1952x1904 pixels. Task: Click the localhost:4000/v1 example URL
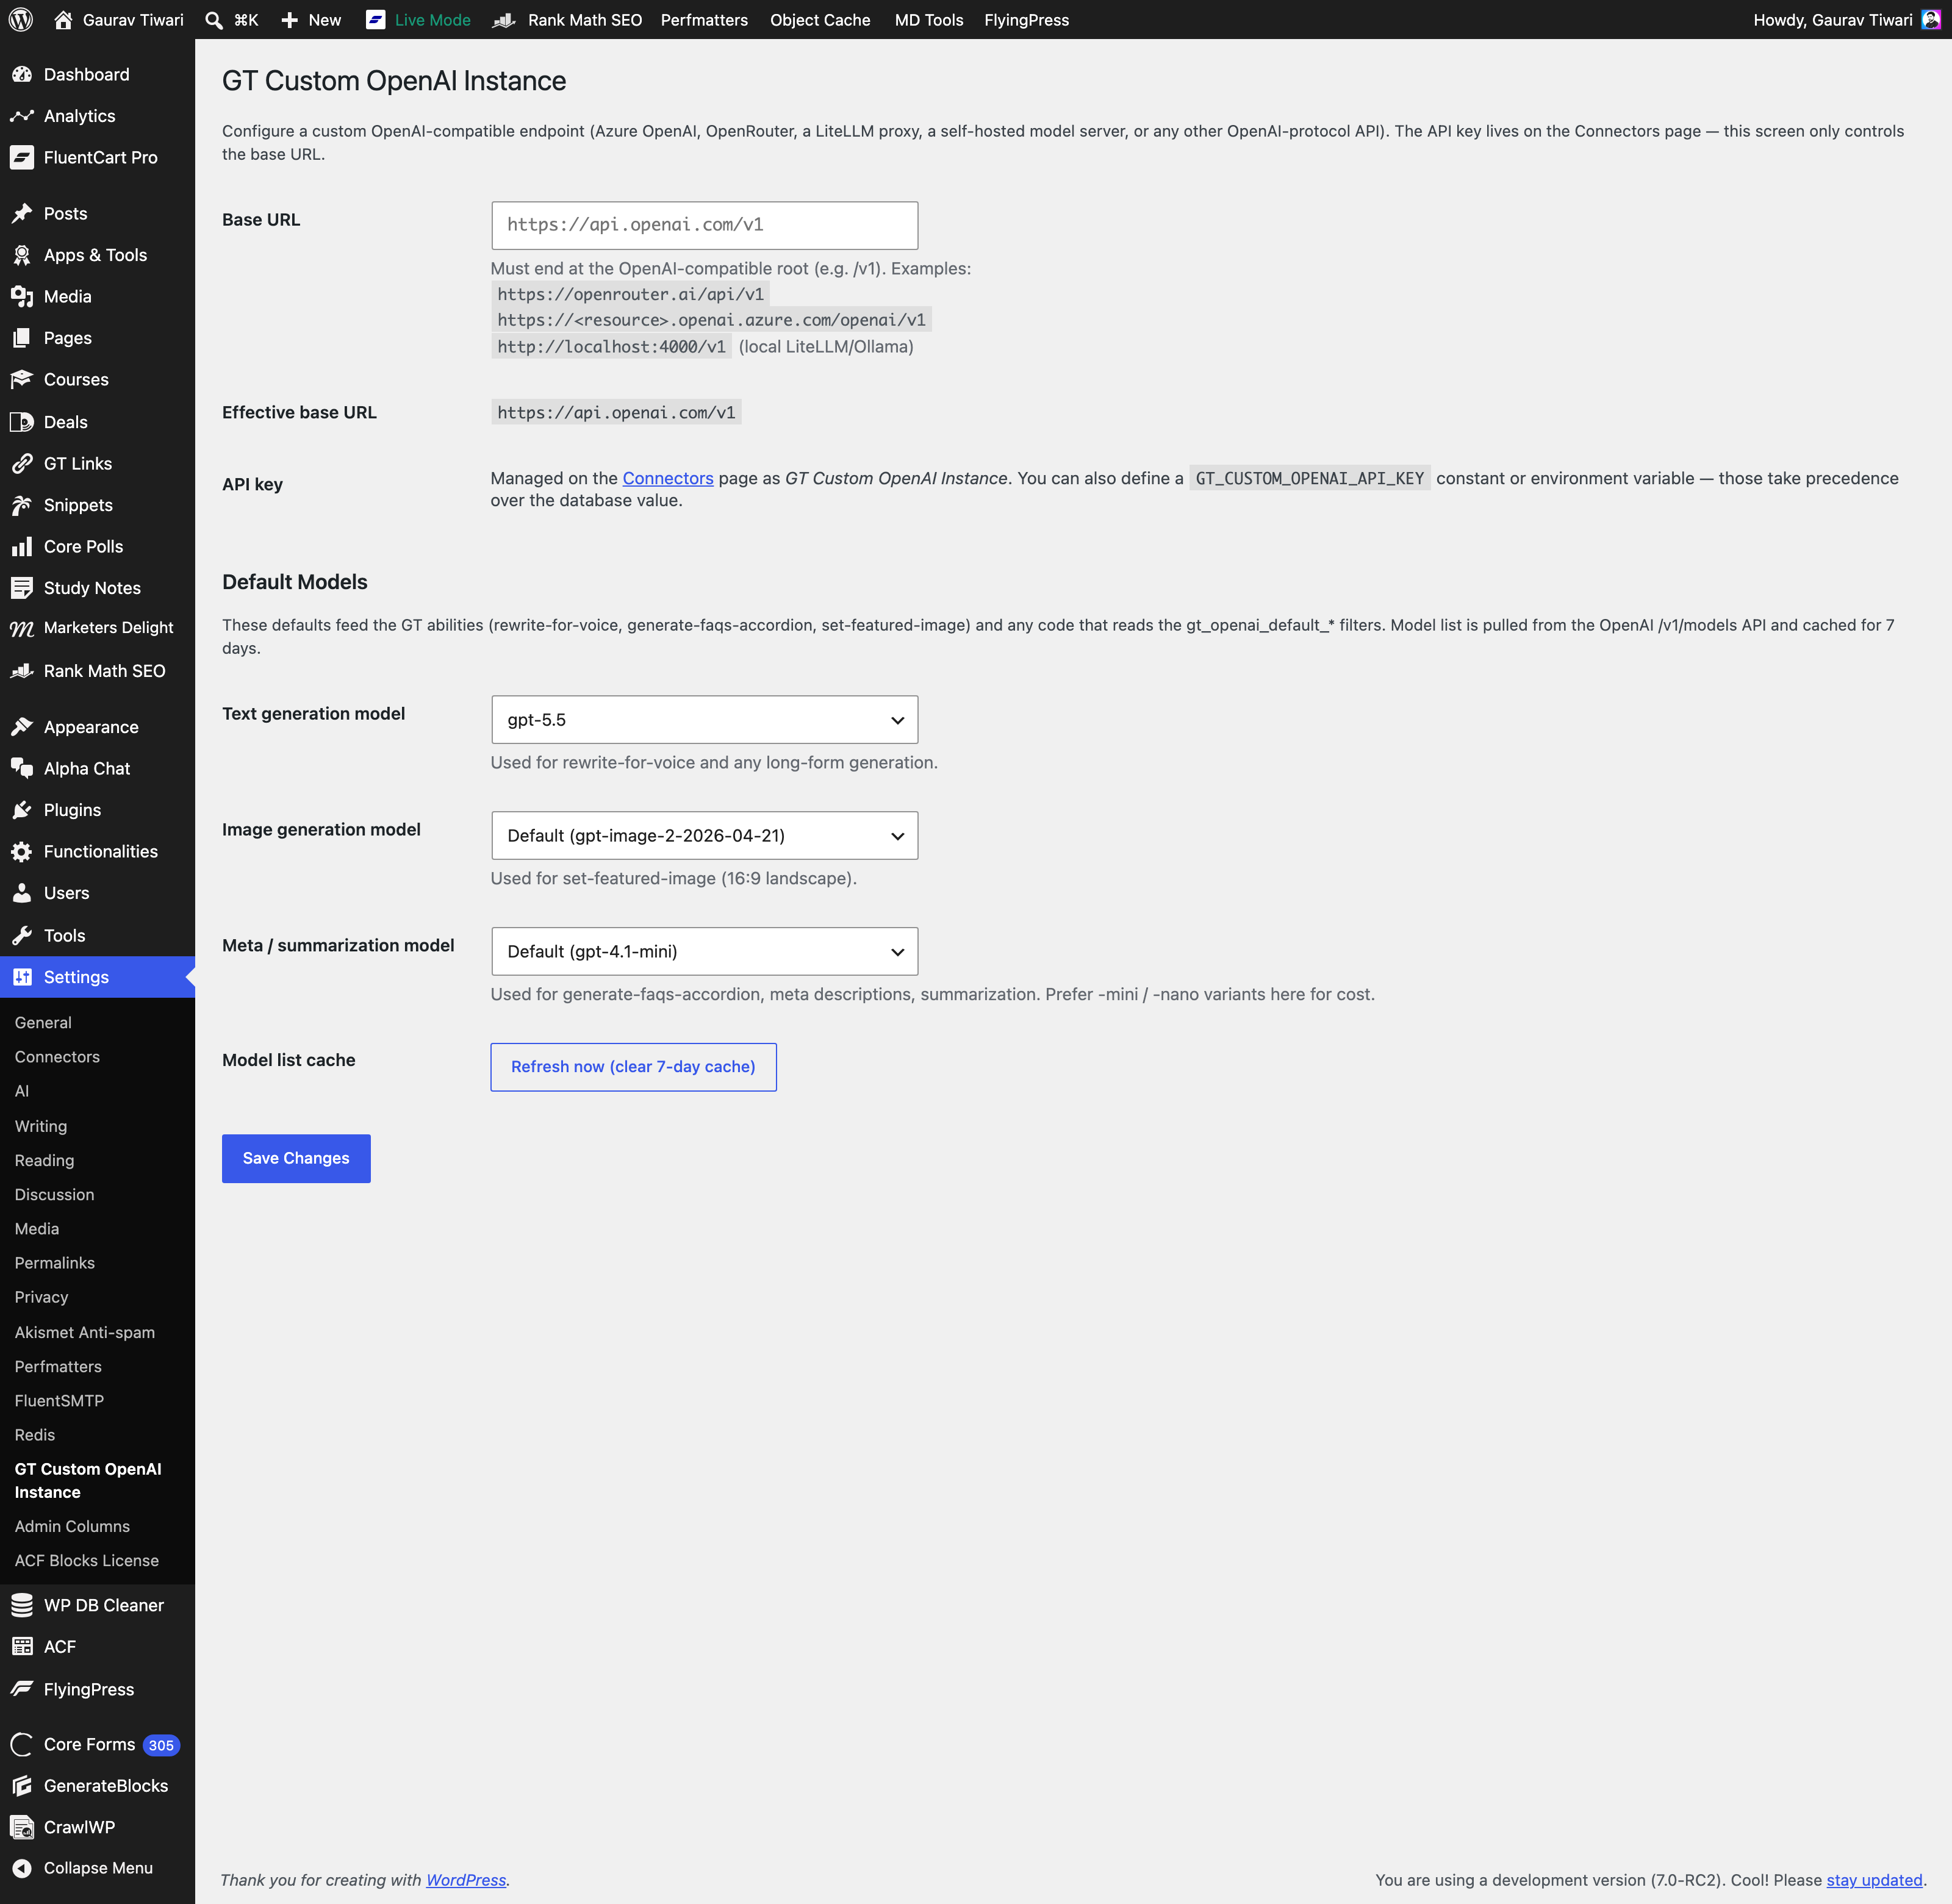(x=611, y=347)
